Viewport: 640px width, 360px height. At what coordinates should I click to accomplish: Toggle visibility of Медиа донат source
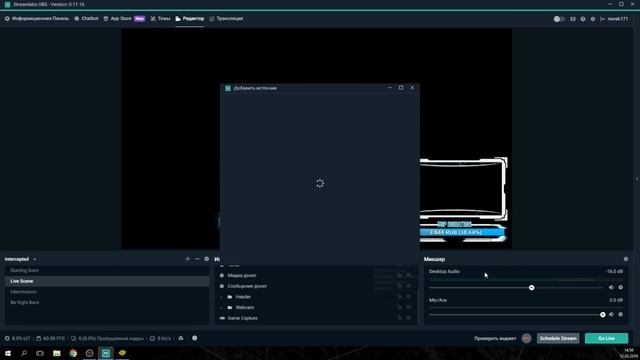click(x=409, y=276)
